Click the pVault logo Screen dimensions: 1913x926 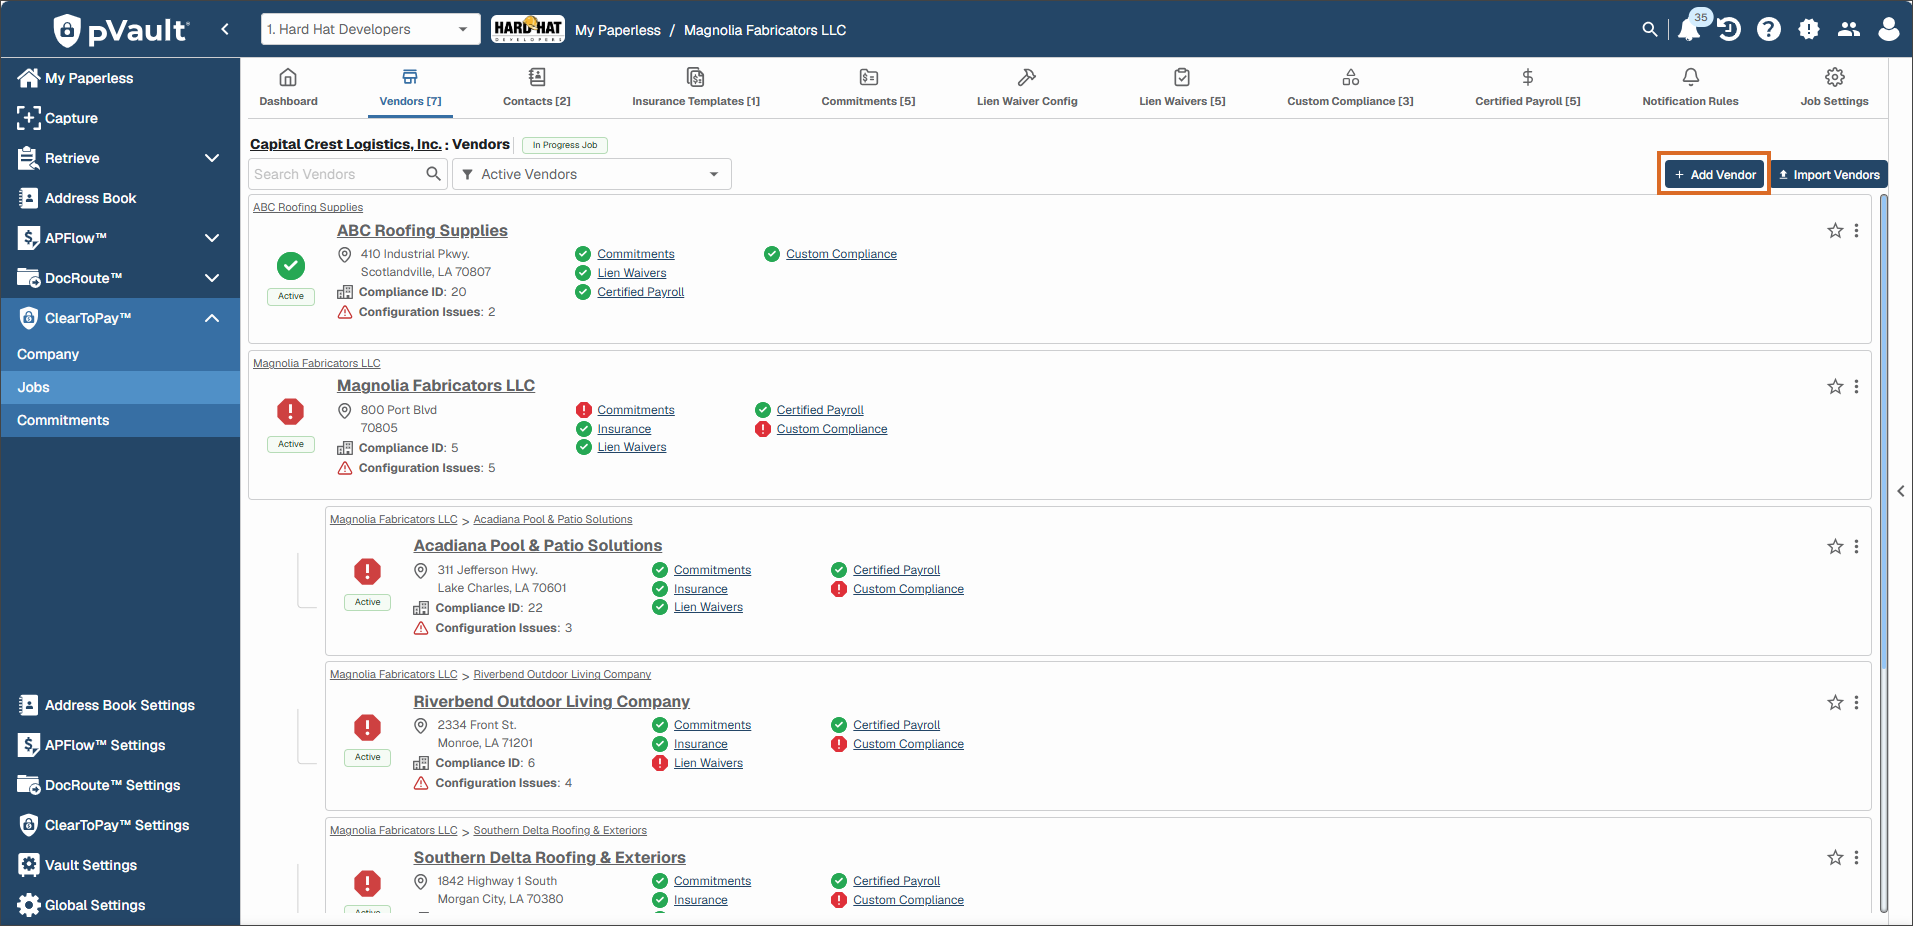pos(120,30)
